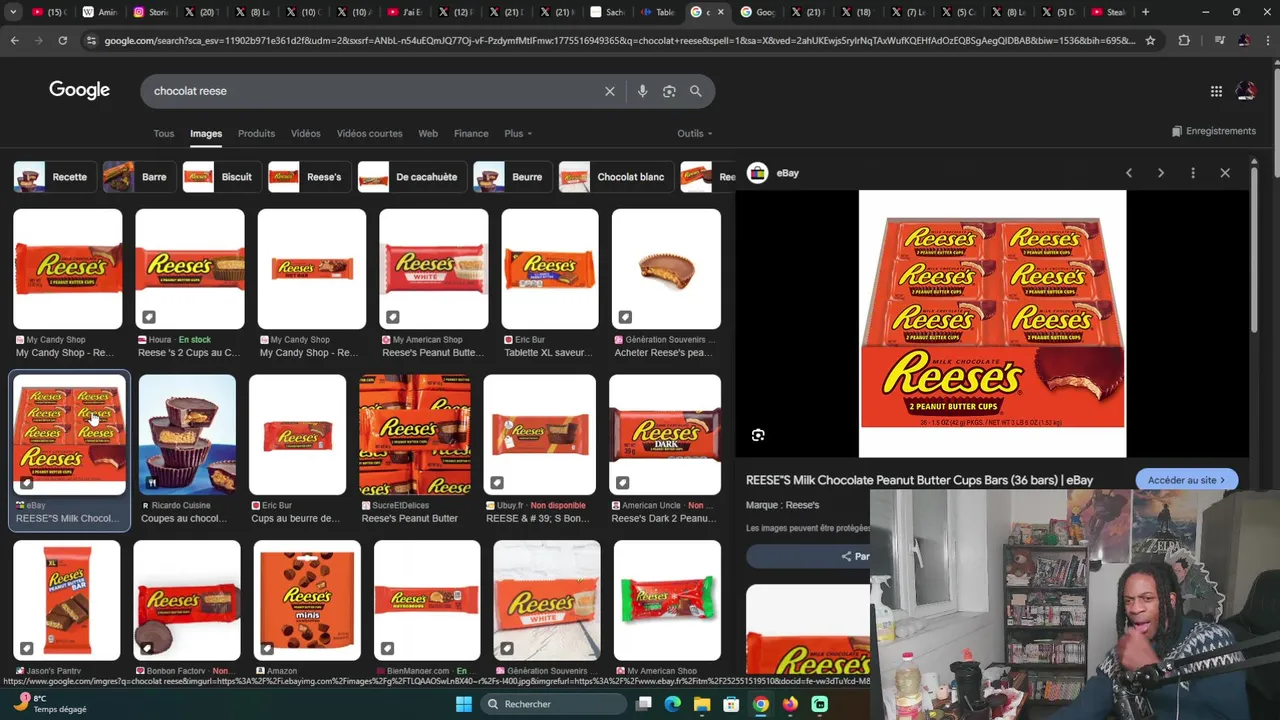Click large Reese's preview image

click(x=992, y=324)
